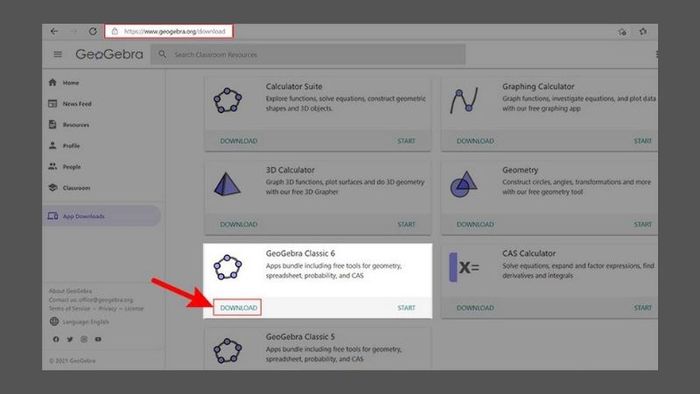
Task: Select App Downloads in the sidebar
Action: pos(102,216)
